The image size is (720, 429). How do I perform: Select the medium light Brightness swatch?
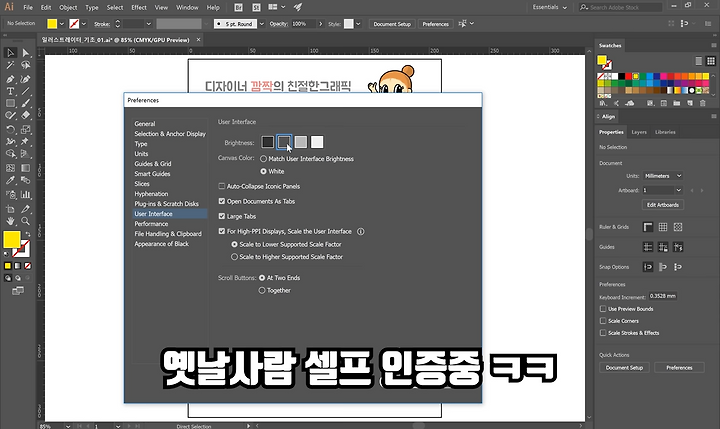coord(301,142)
